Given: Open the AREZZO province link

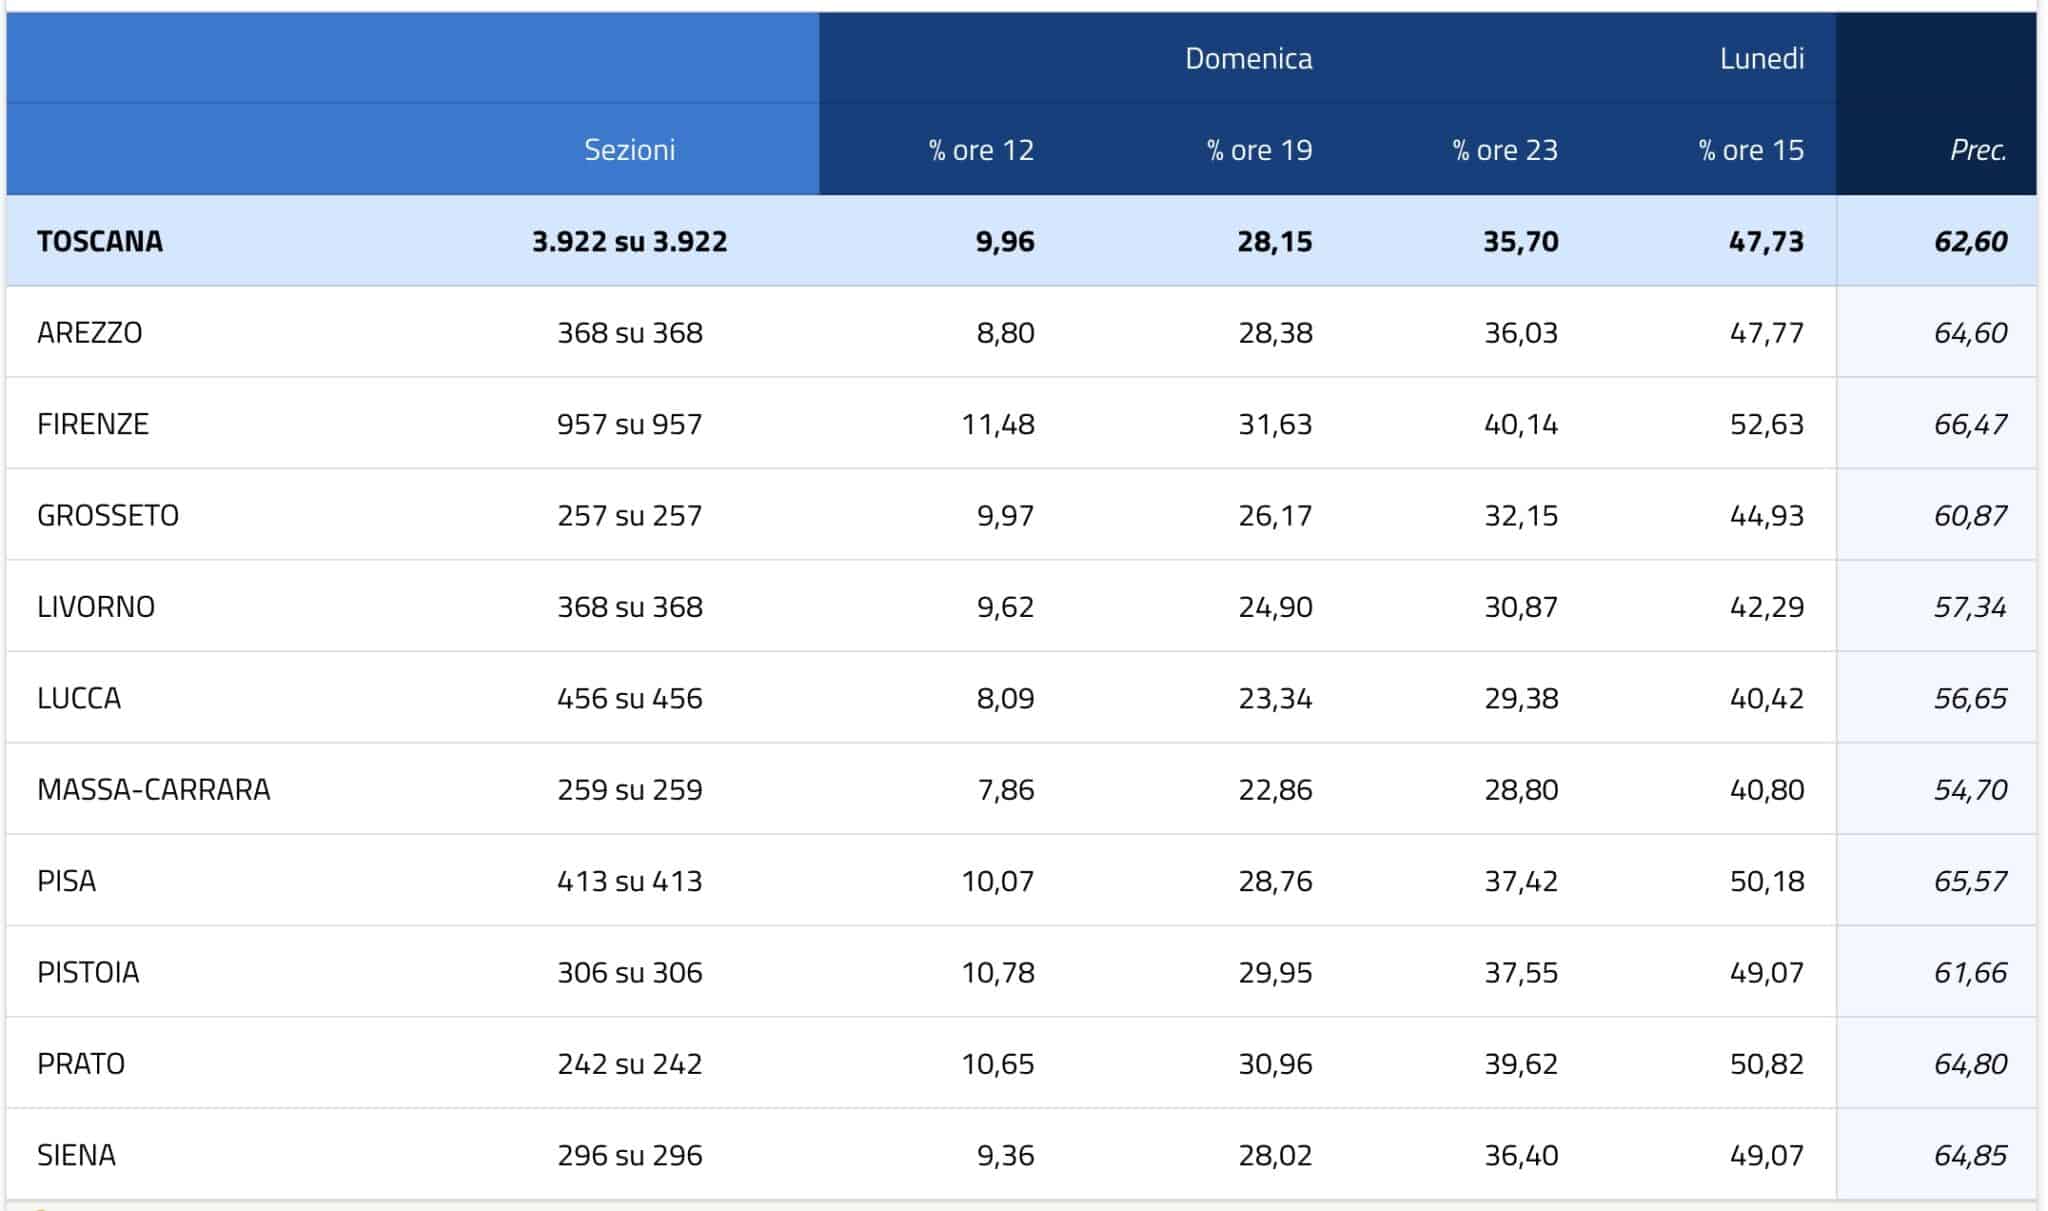Looking at the screenshot, I should coord(89,332).
